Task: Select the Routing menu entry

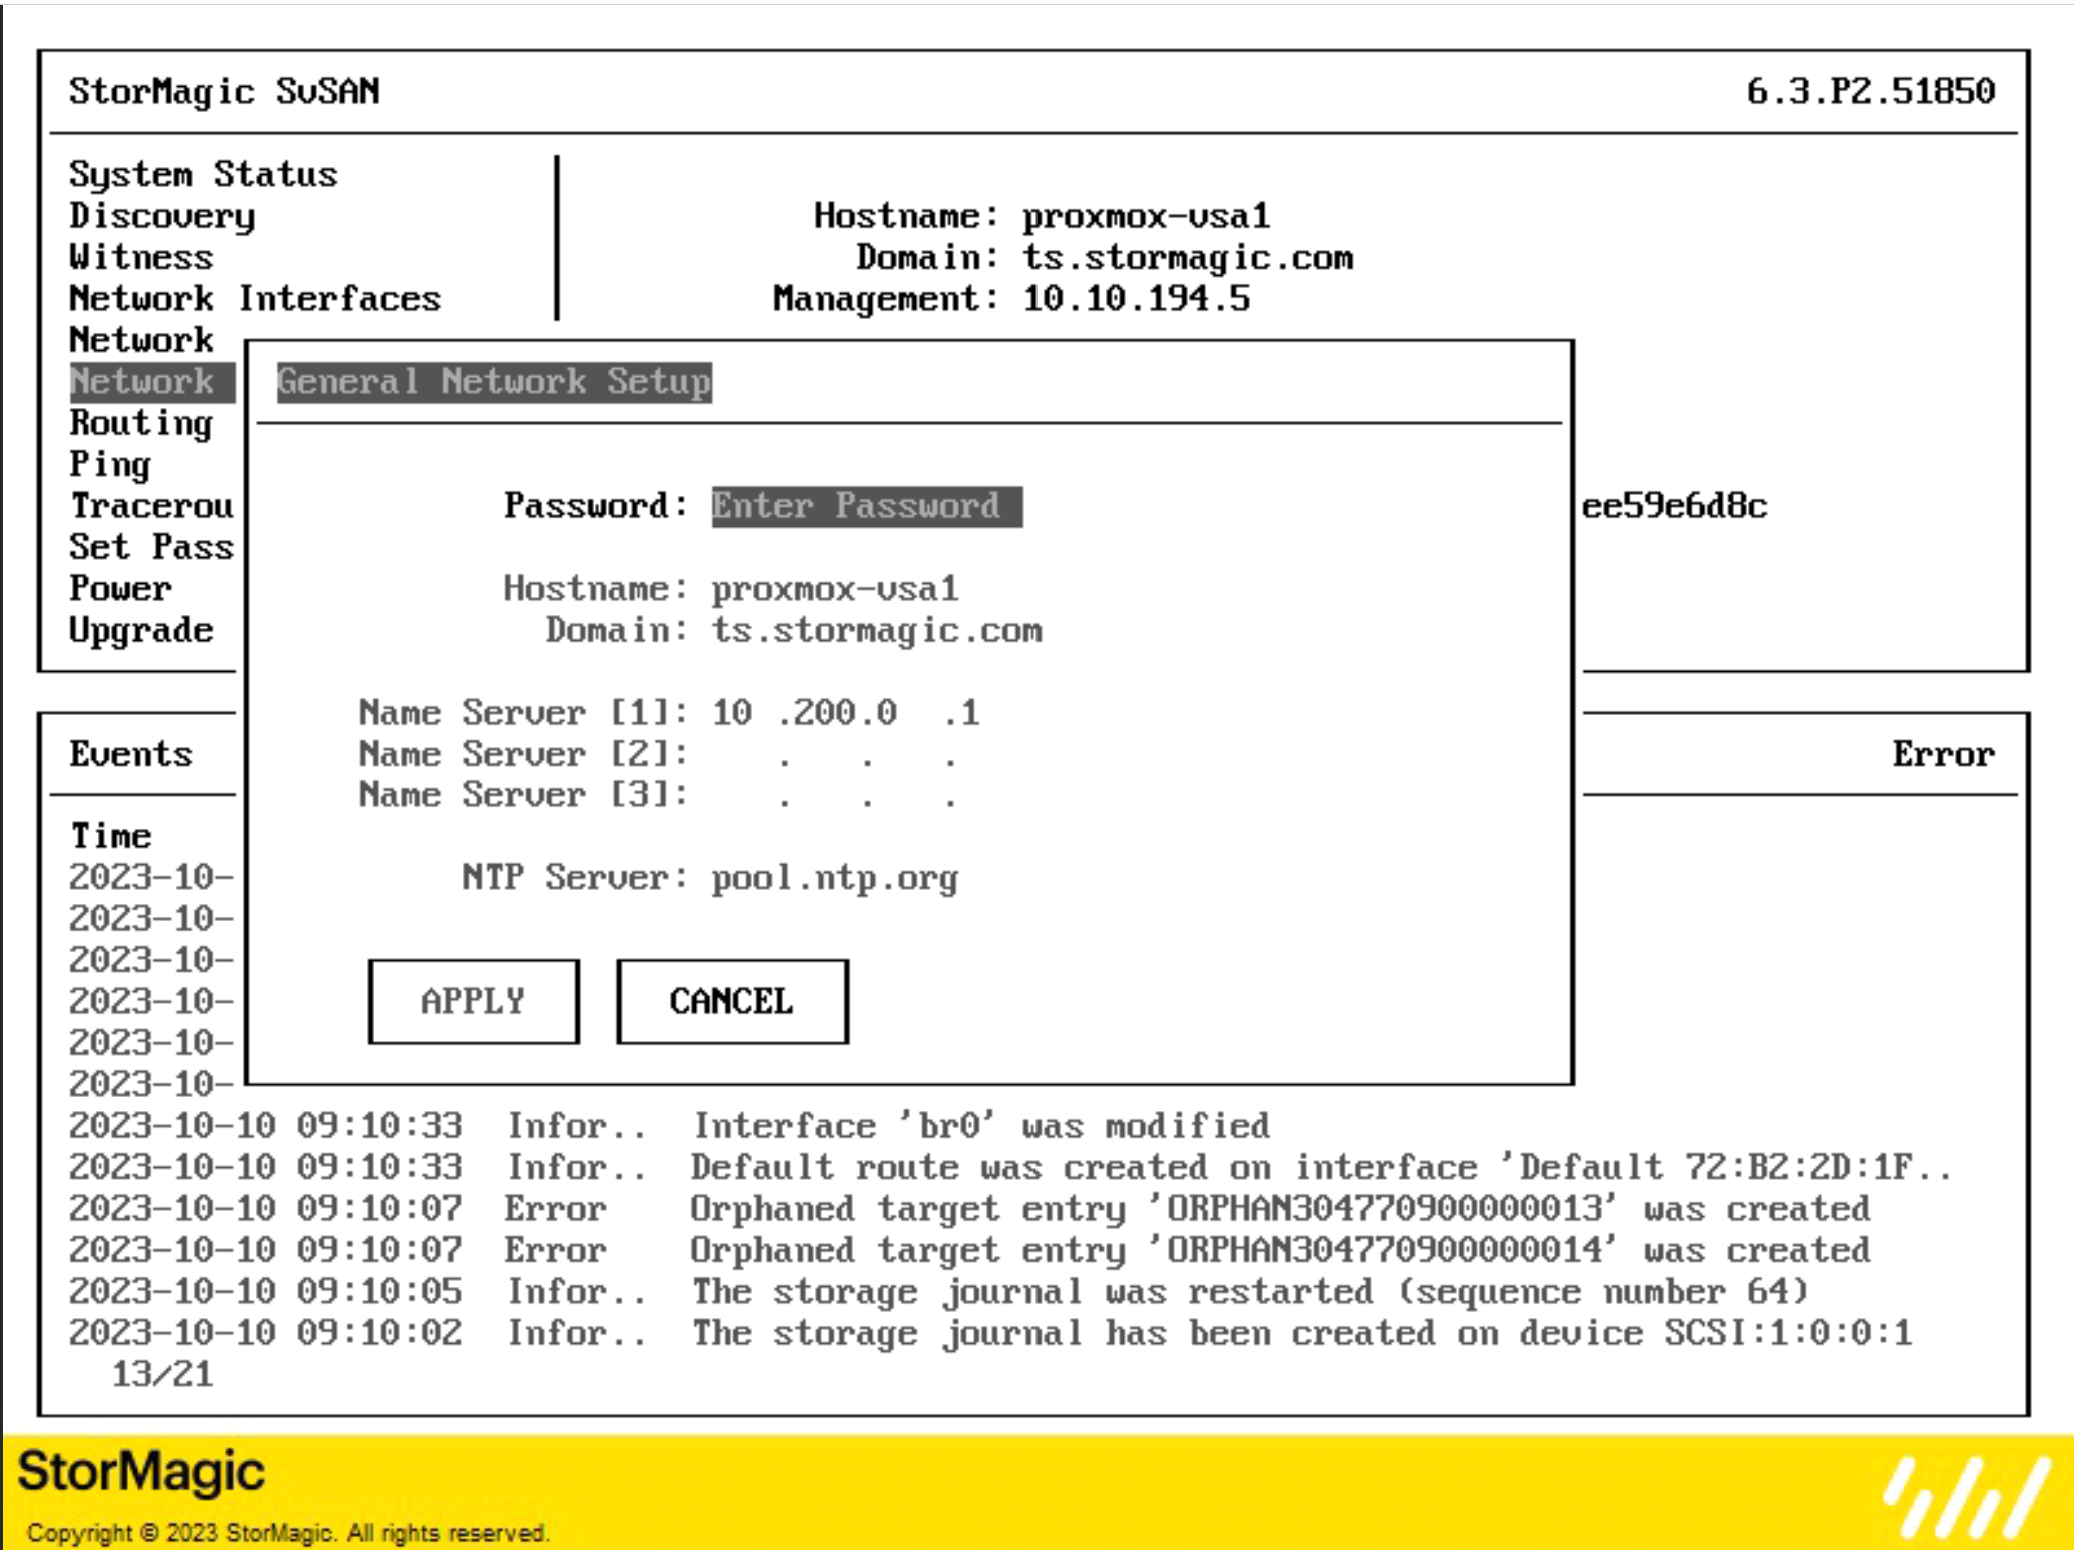Action: 141,423
